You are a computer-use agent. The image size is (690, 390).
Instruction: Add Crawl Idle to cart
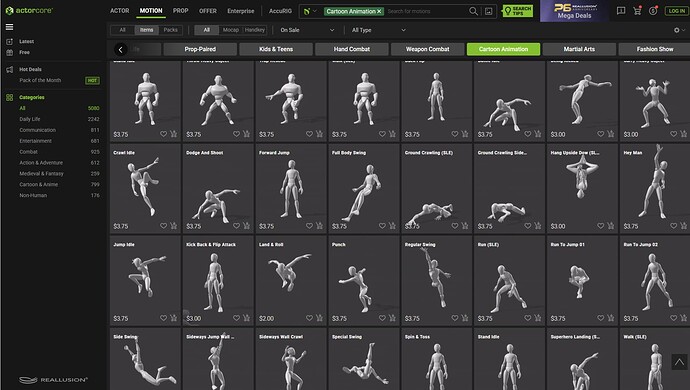(173, 226)
